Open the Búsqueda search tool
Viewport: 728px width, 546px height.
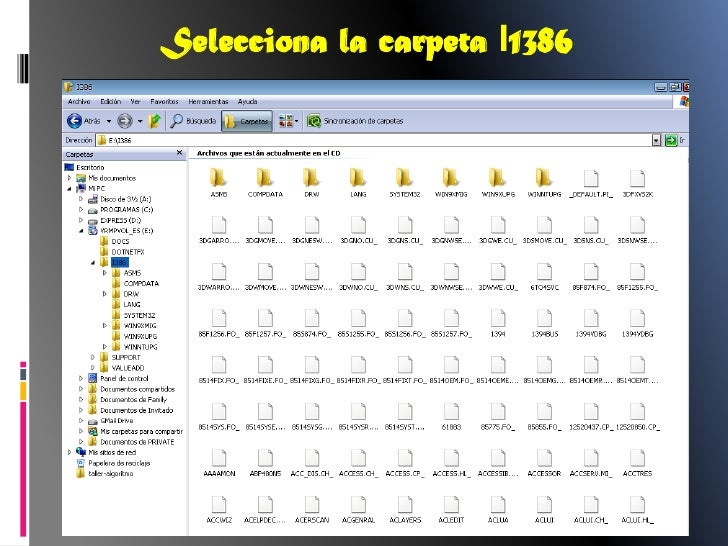[x=193, y=121]
